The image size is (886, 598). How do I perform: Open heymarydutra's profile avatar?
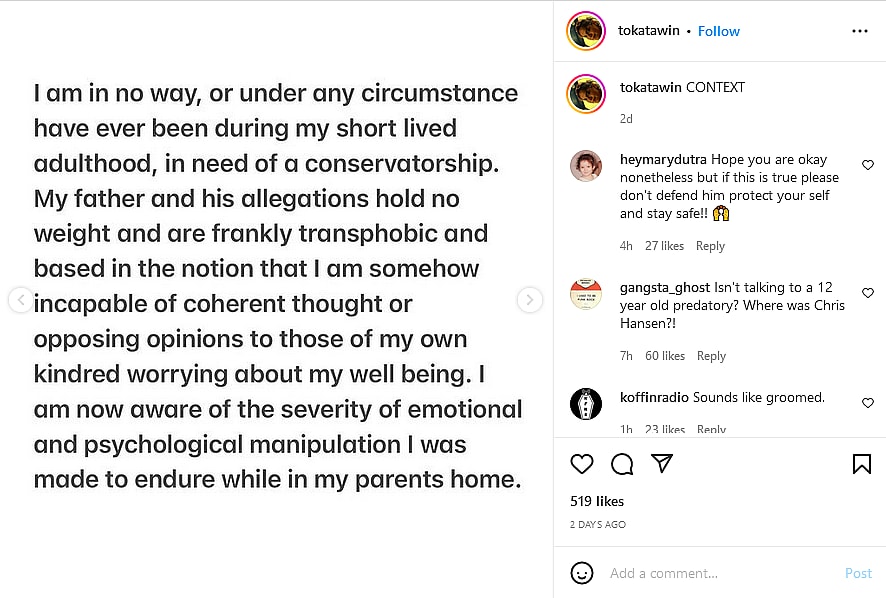586,166
